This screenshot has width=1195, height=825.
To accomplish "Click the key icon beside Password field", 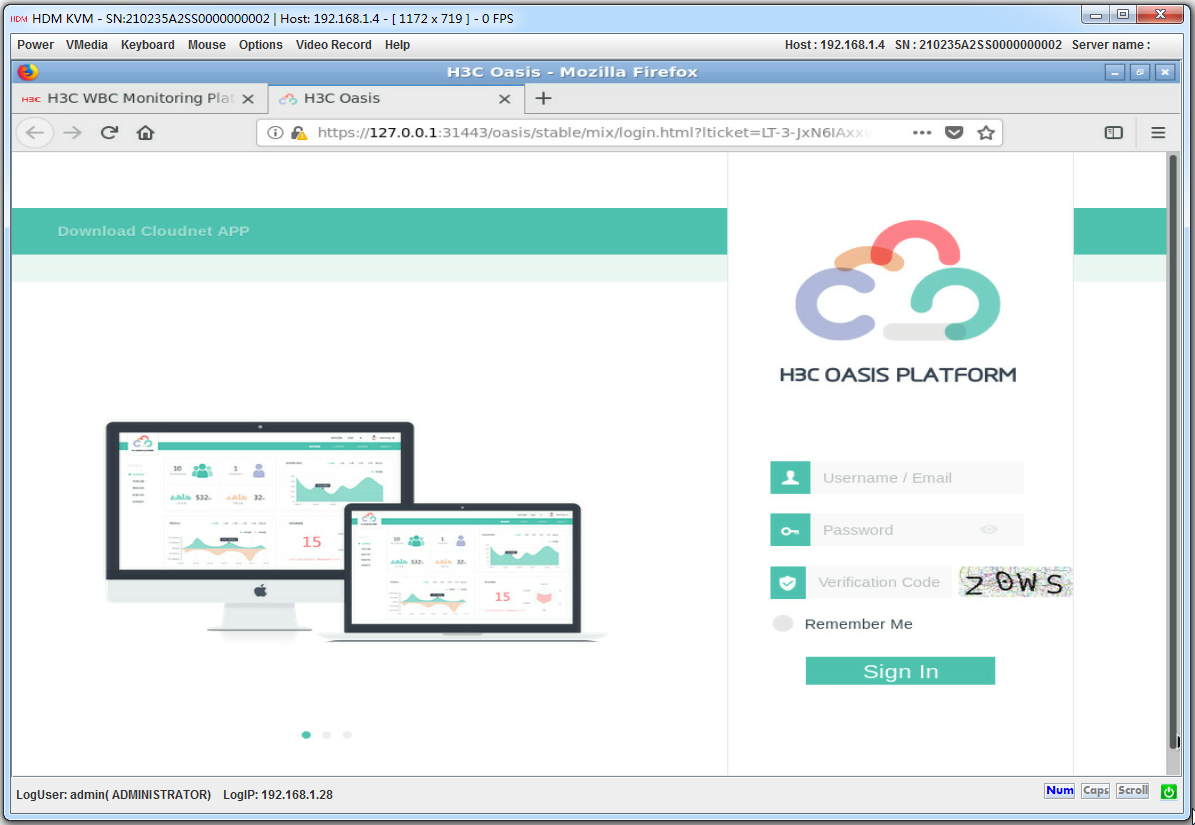I will click(x=790, y=530).
